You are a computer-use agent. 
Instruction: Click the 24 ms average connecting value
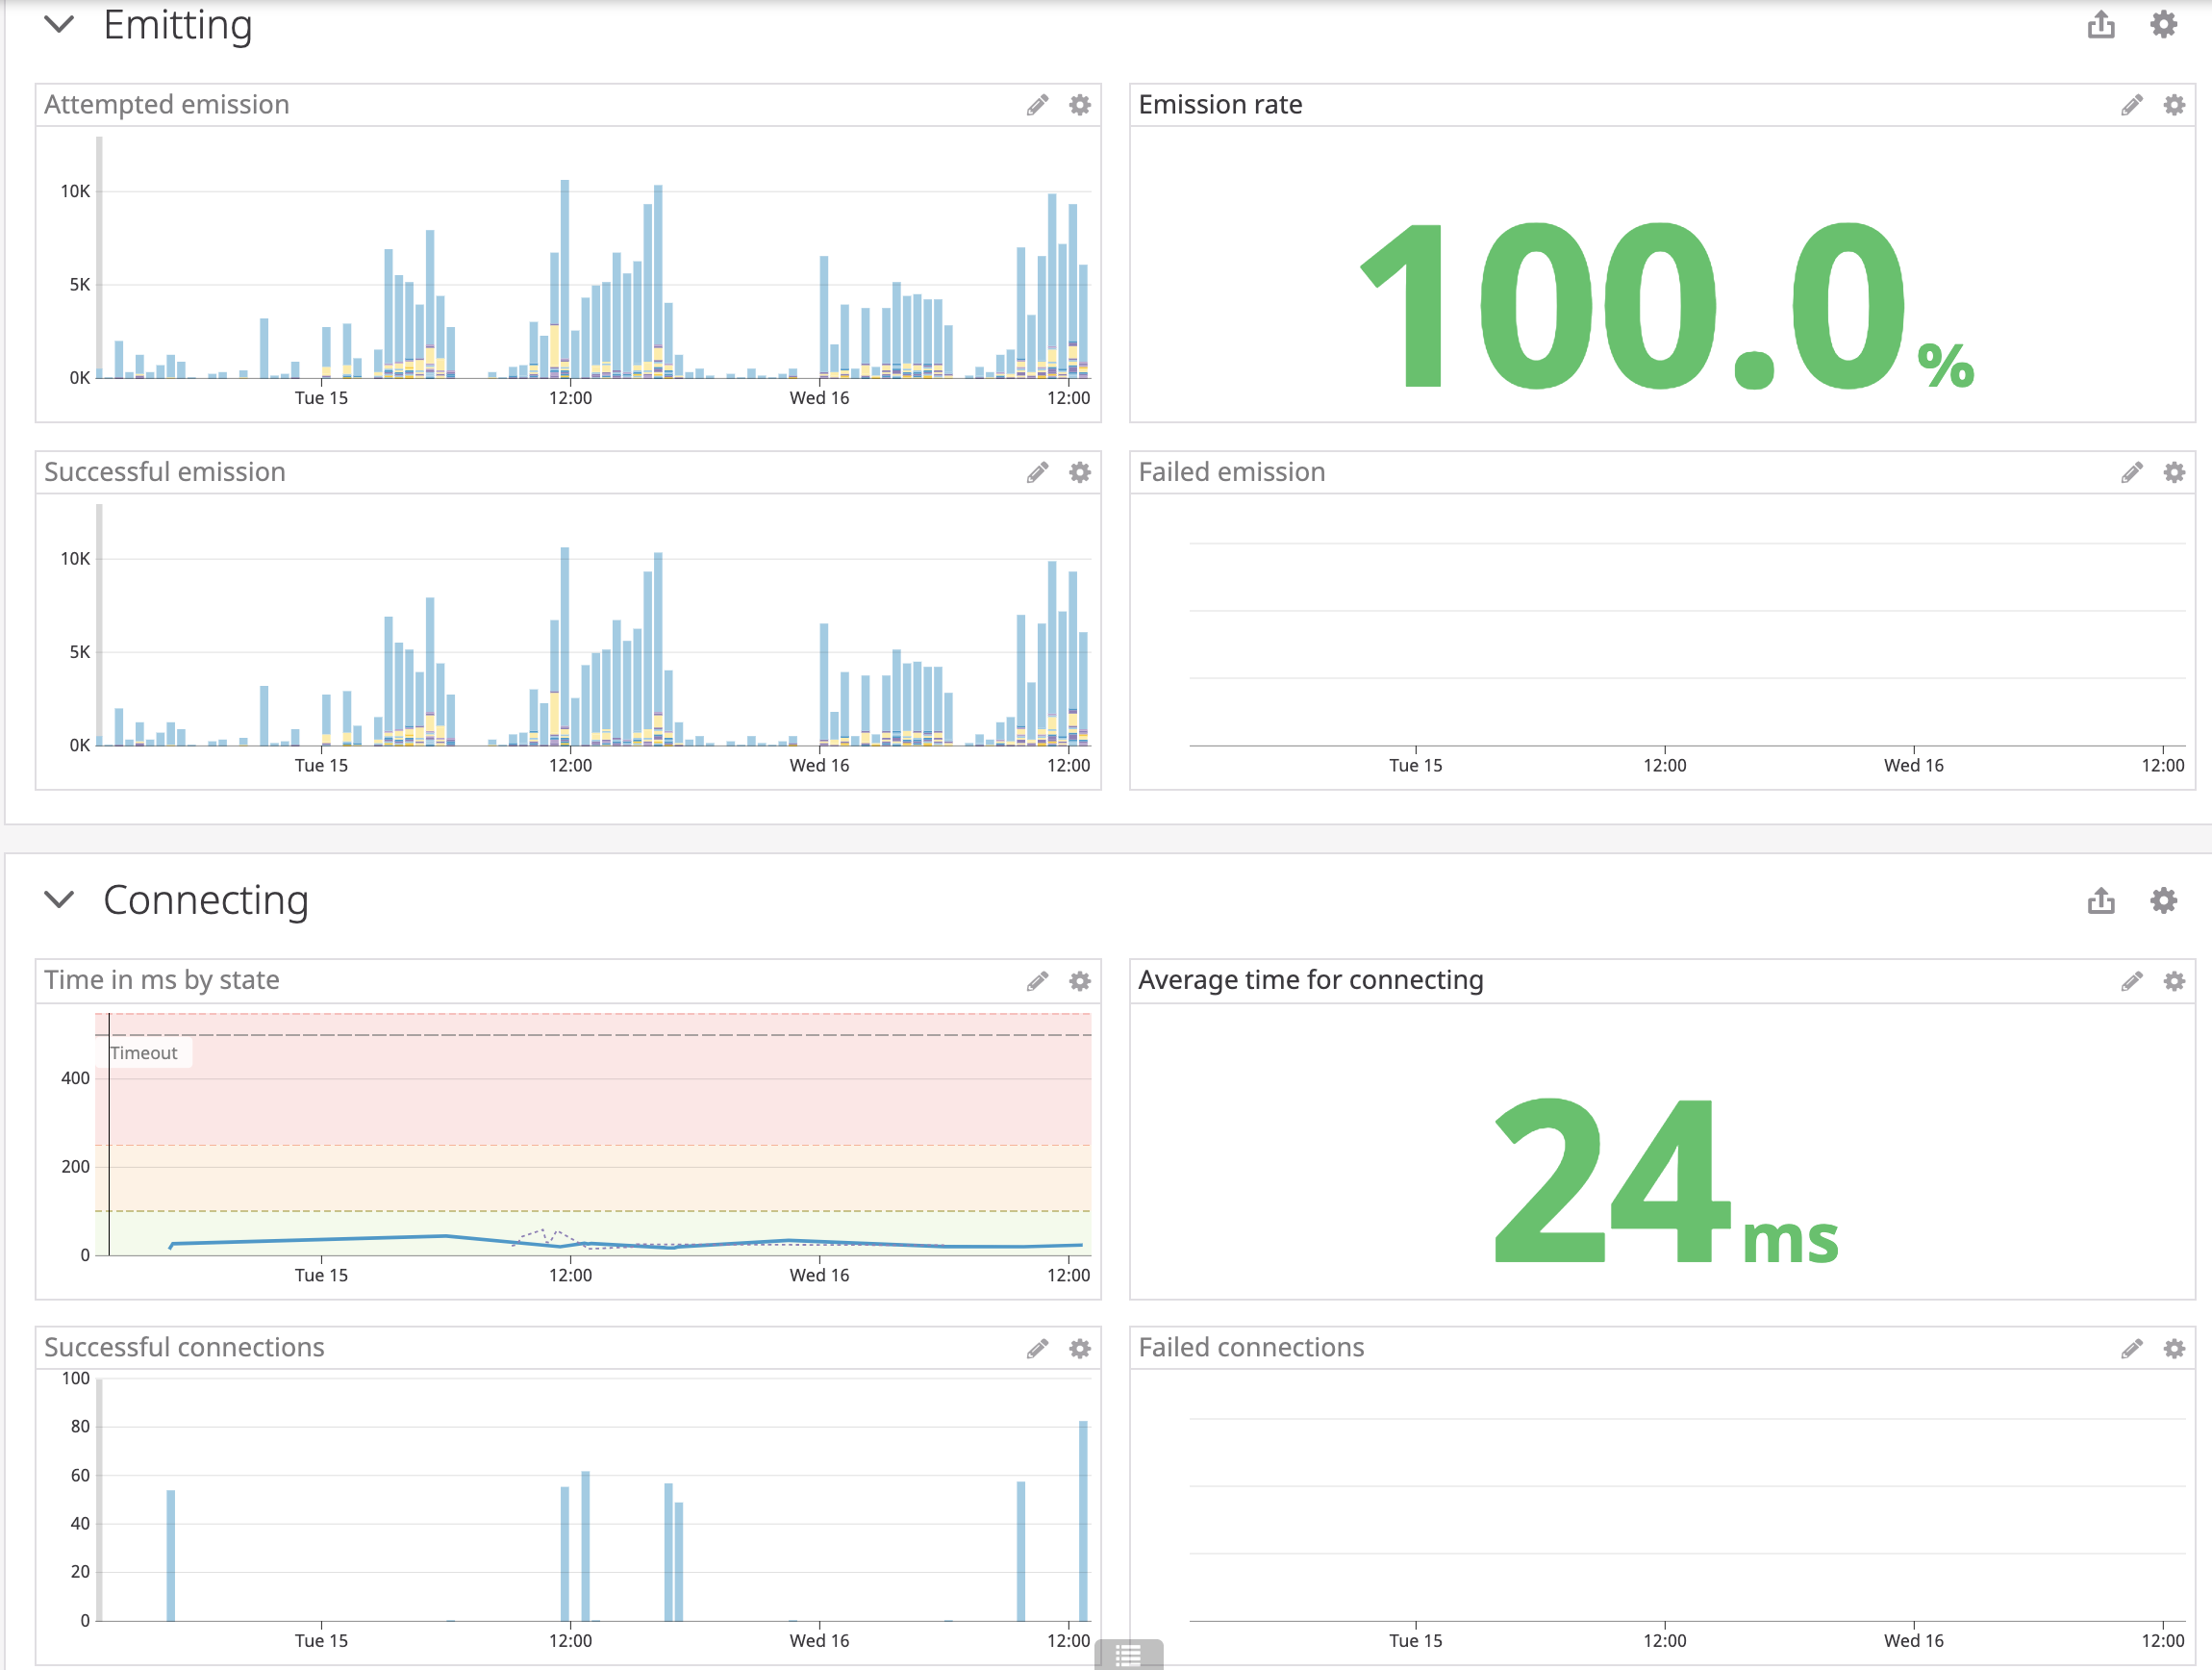click(1666, 1180)
